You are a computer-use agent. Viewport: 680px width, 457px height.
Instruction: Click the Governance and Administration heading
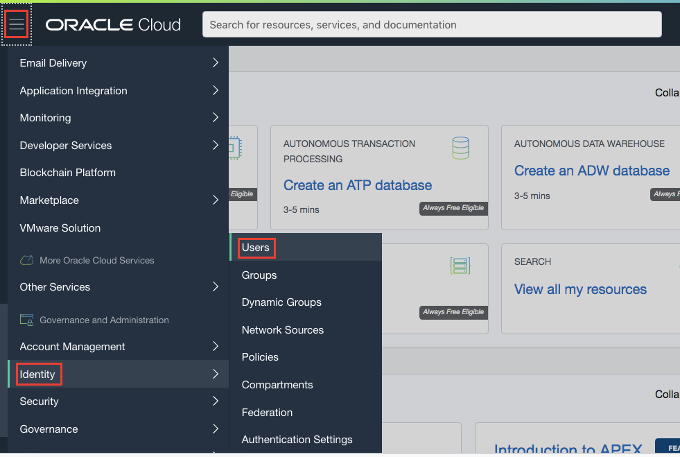coord(105,320)
